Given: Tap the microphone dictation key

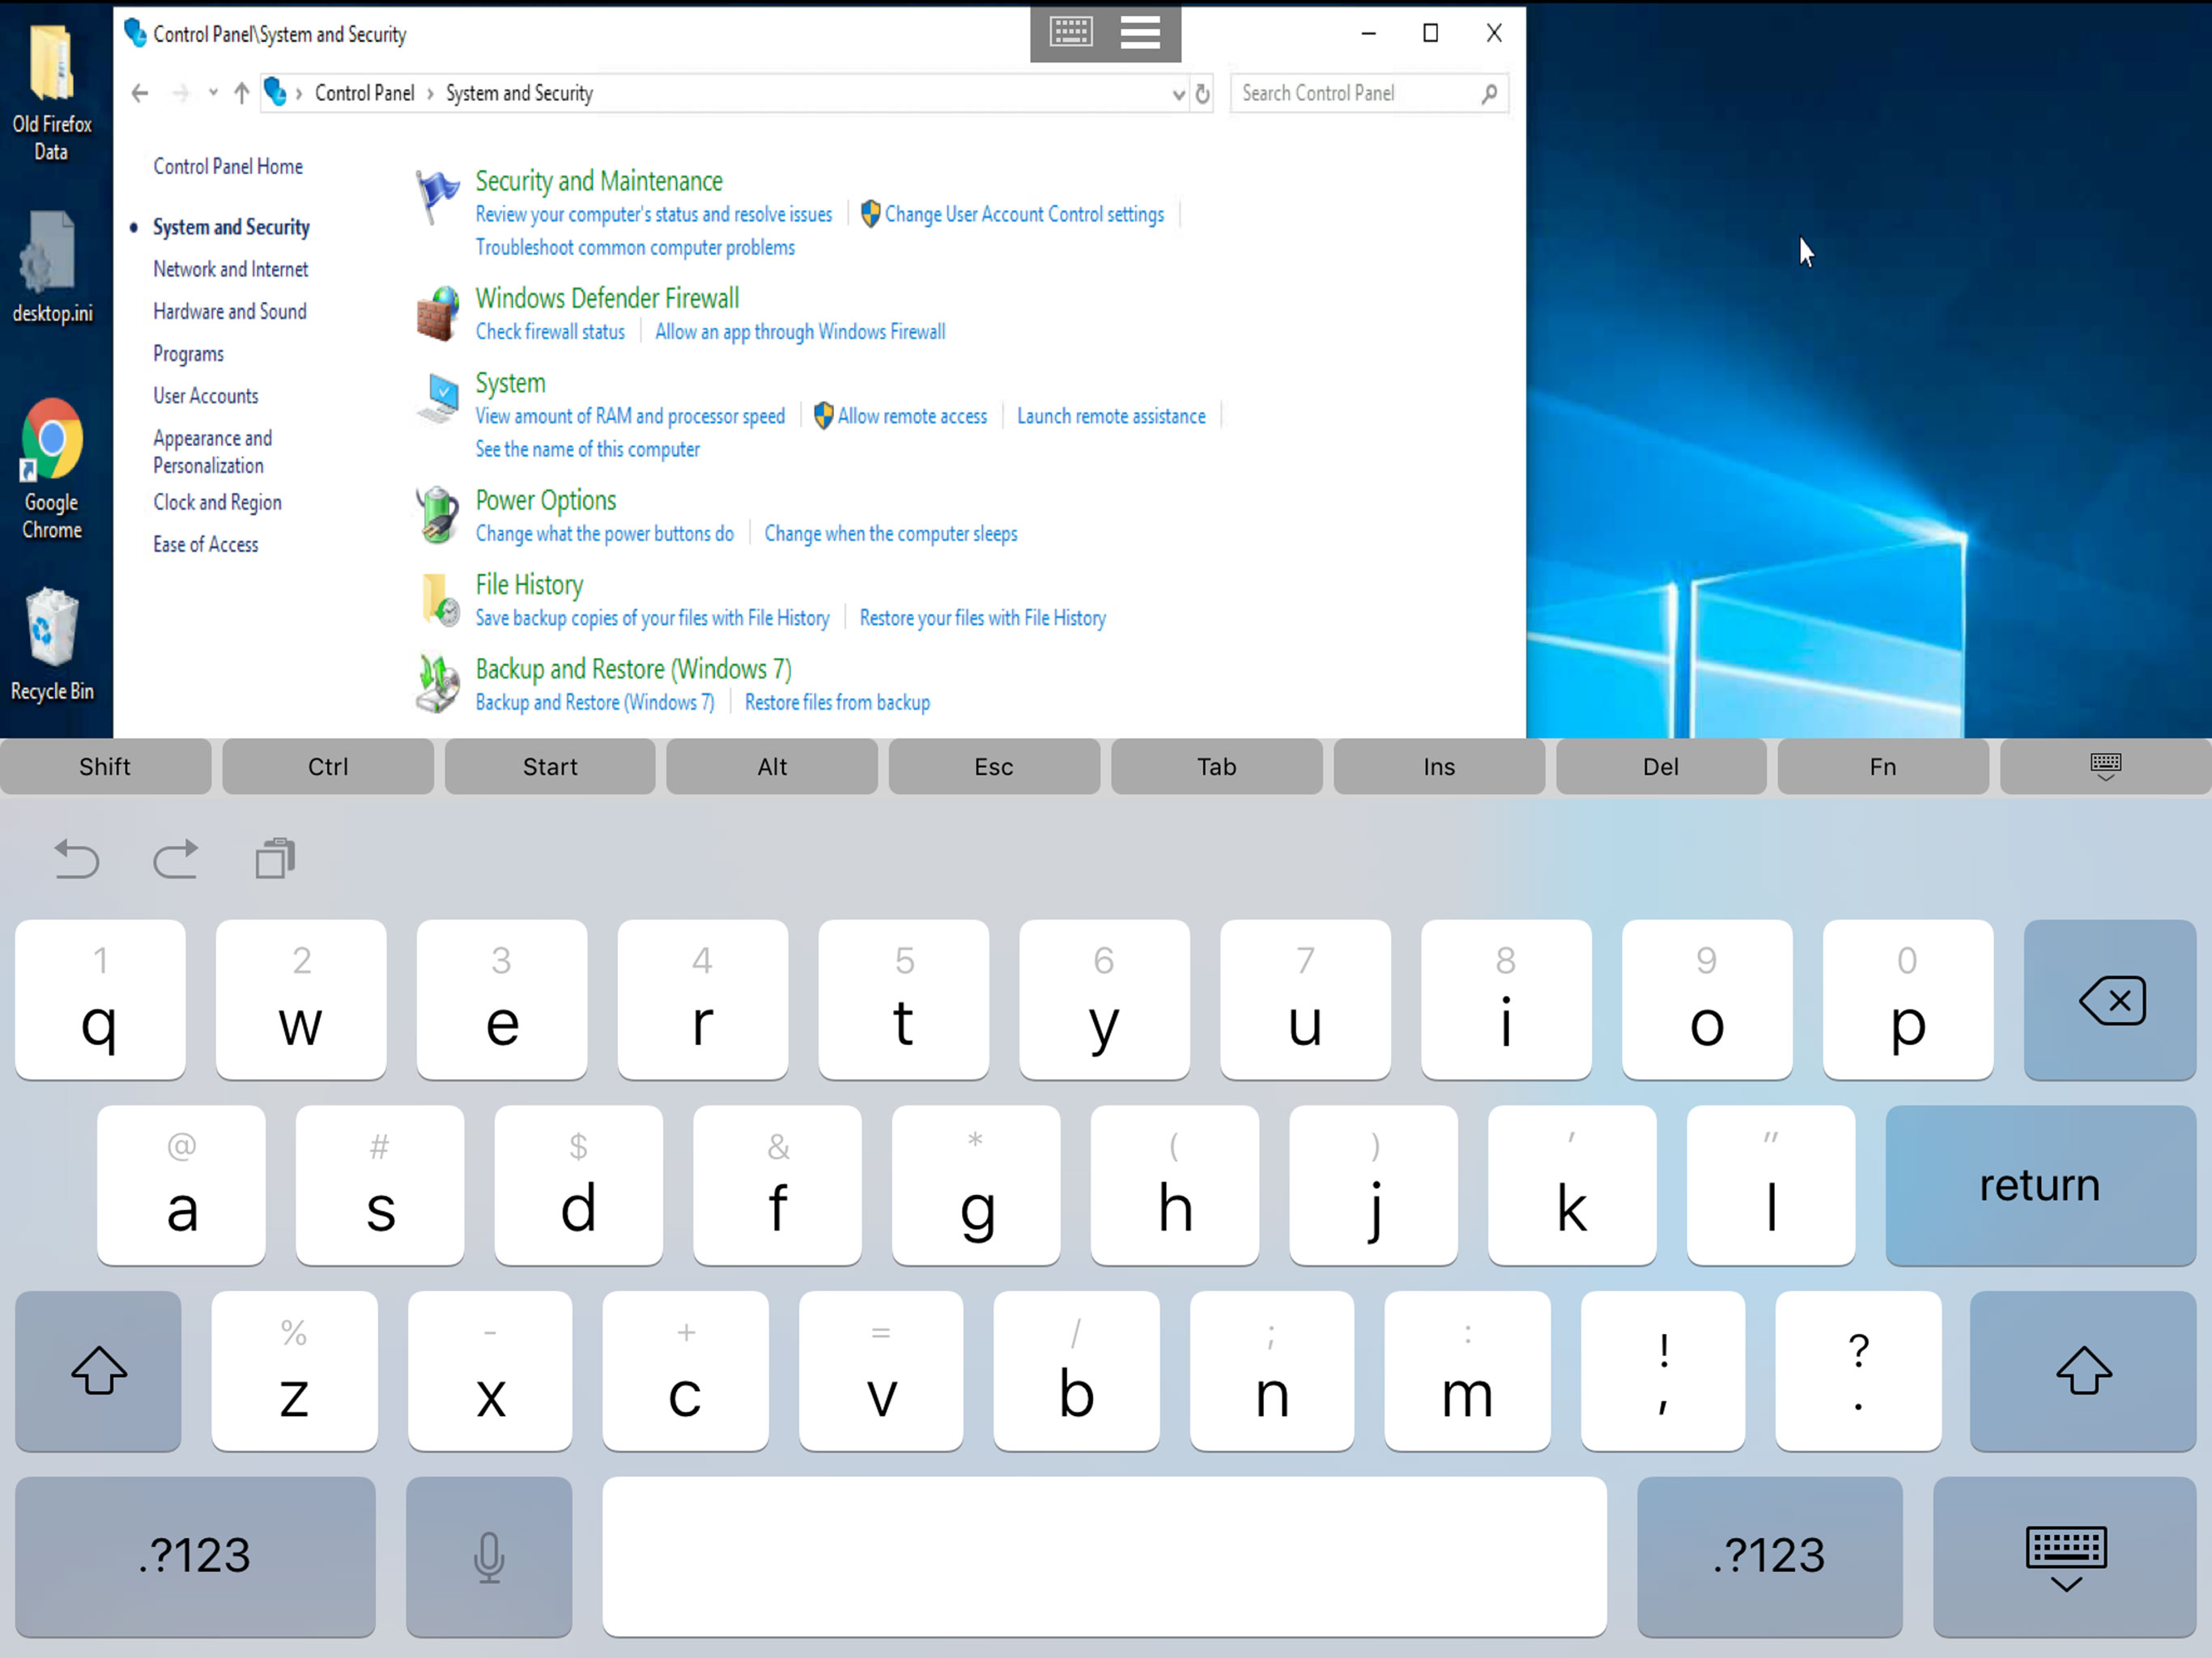Looking at the screenshot, I should [x=489, y=1557].
